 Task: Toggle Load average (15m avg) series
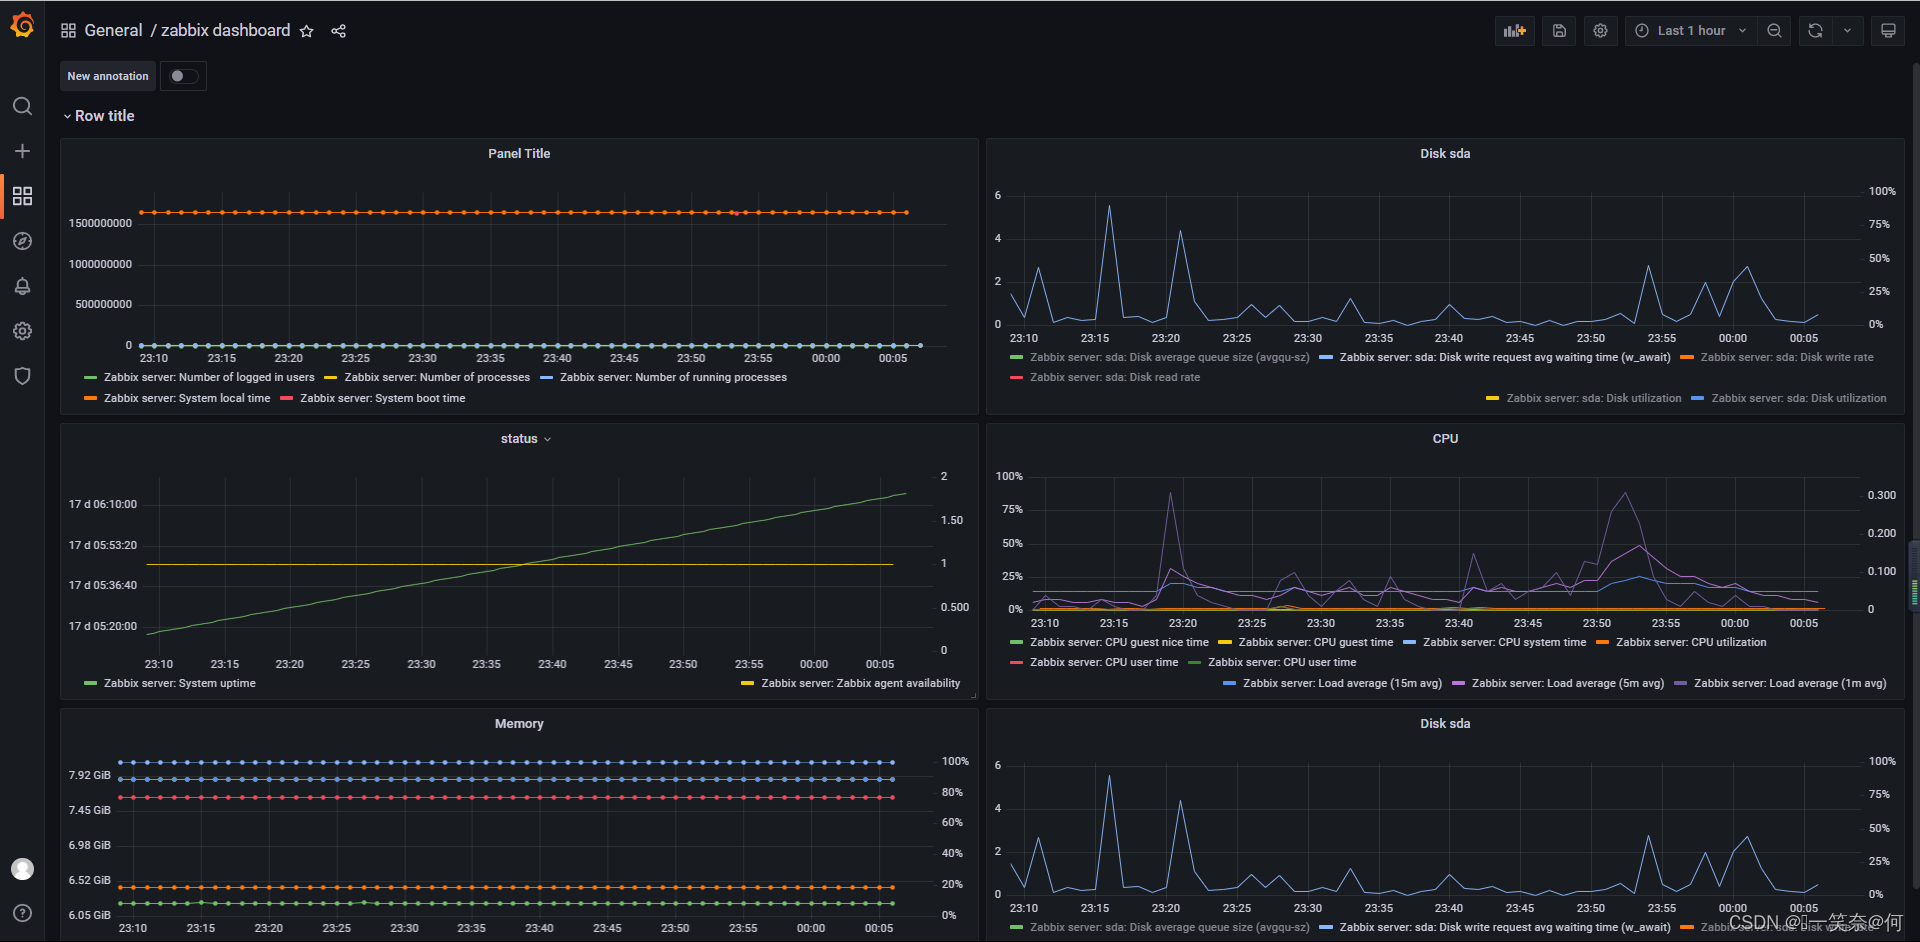[1342, 684]
